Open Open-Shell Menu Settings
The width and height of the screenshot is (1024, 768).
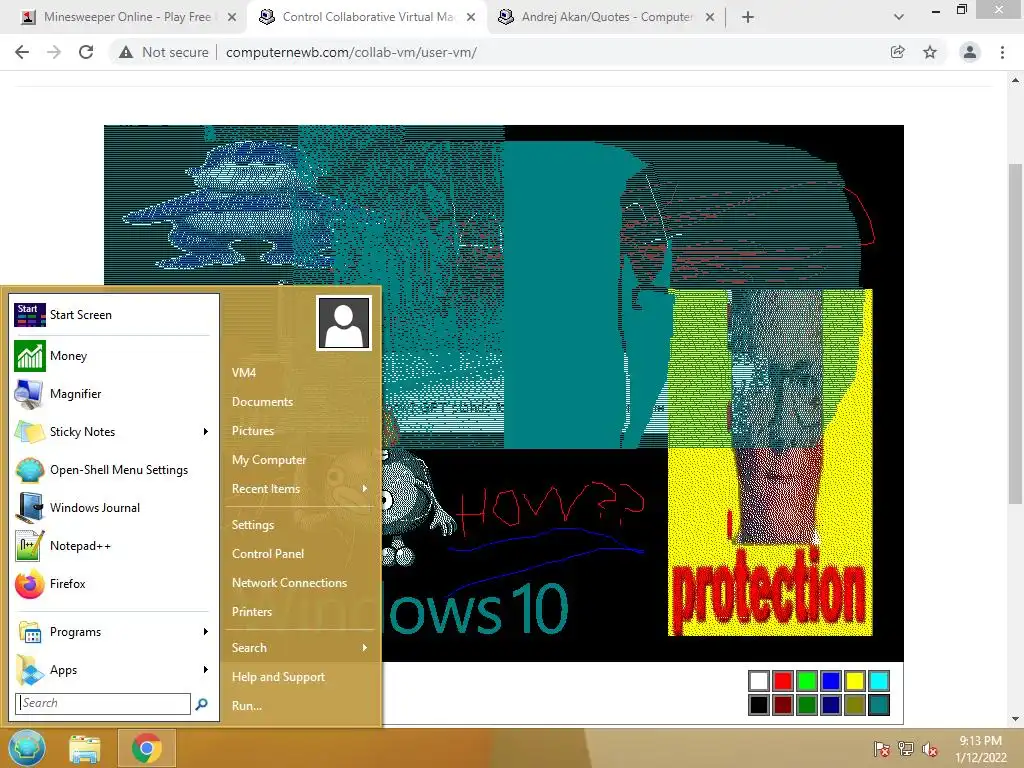(114, 470)
